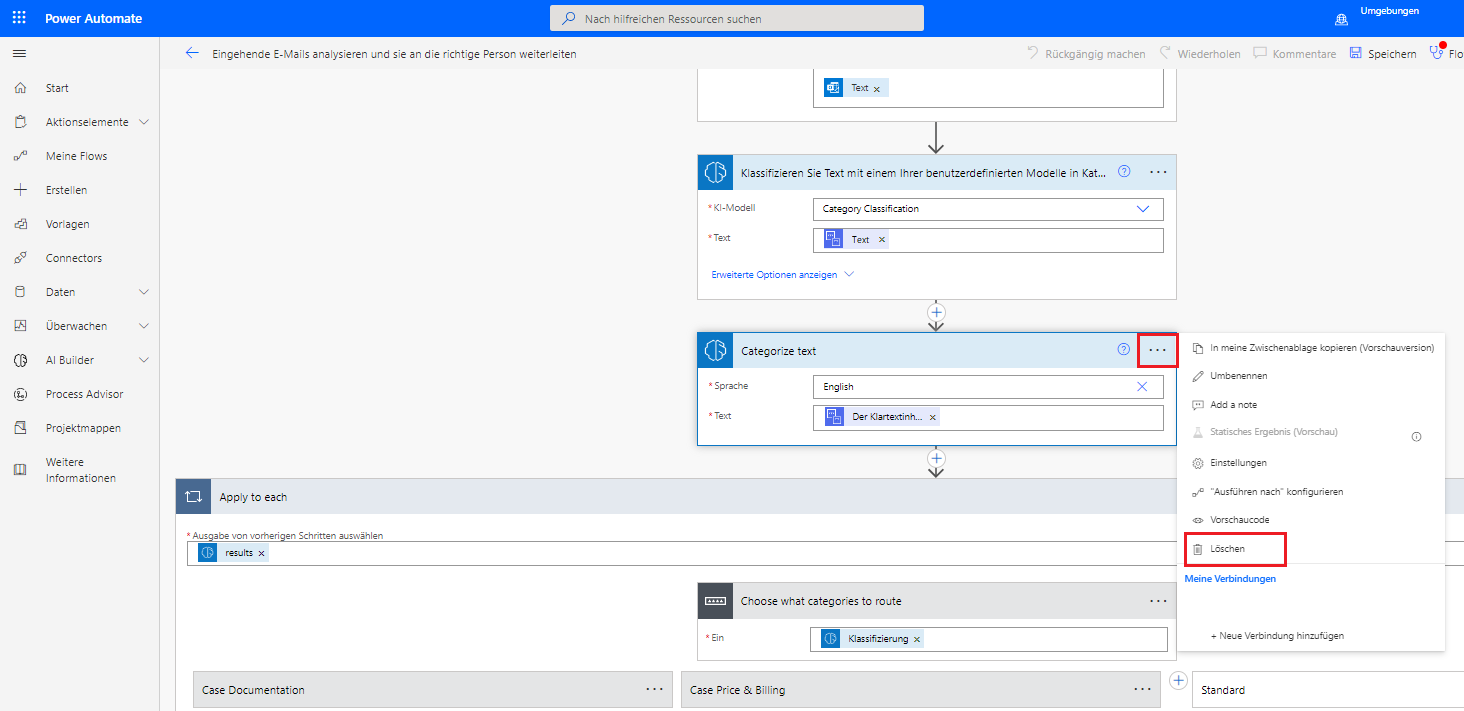The image size is (1464, 711).
Task: Click the Meine Flows icon
Action: tap(20, 156)
